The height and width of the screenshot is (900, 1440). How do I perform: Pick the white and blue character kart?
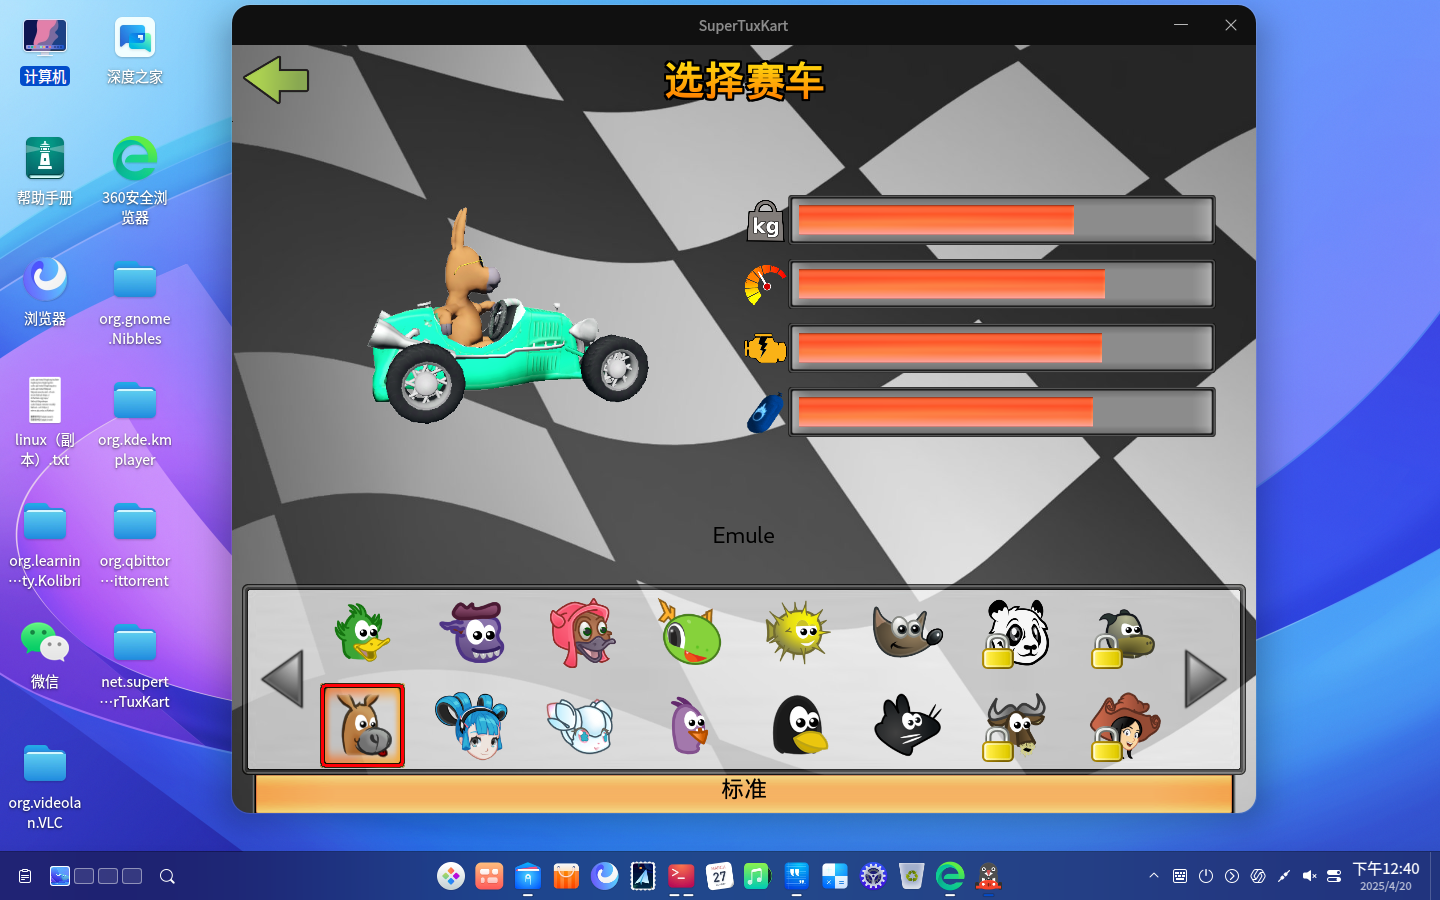tap(581, 726)
